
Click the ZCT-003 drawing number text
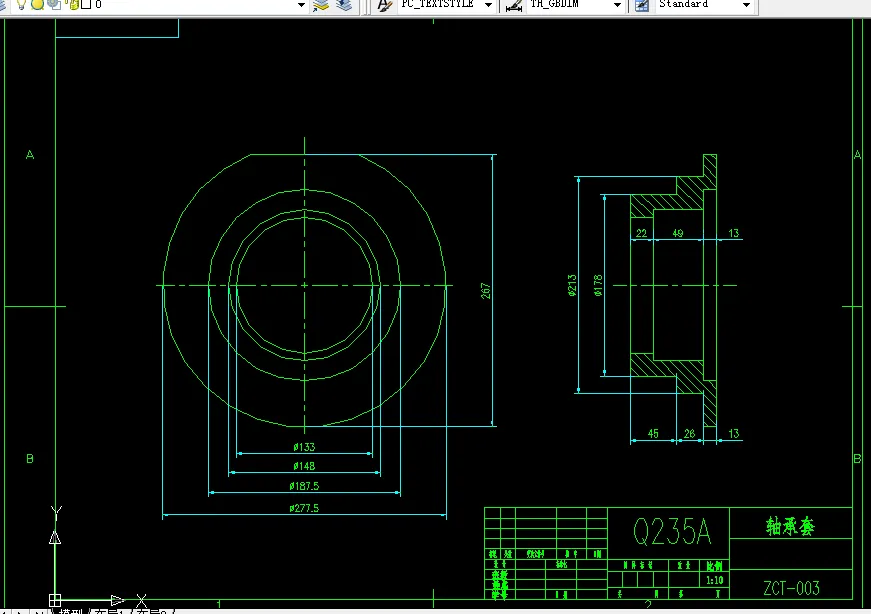(x=792, y=588)
